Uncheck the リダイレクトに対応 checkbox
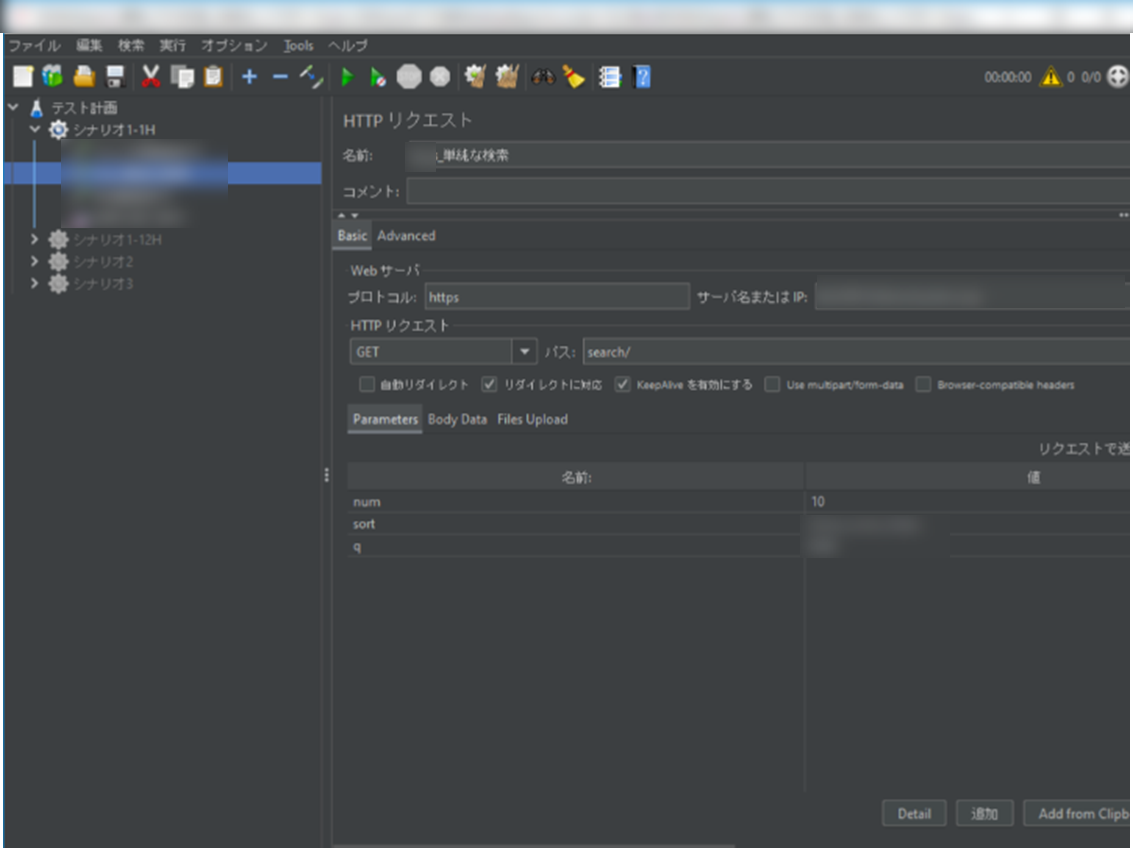This screenshot has width=1133, height=848. (489, 384)
